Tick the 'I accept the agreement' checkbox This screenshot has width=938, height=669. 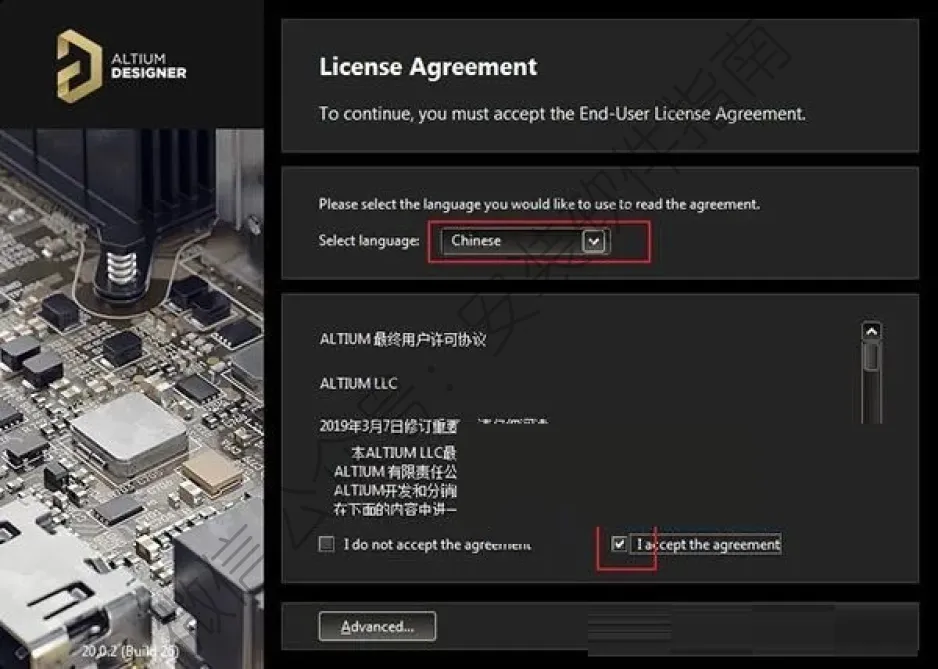619,544
